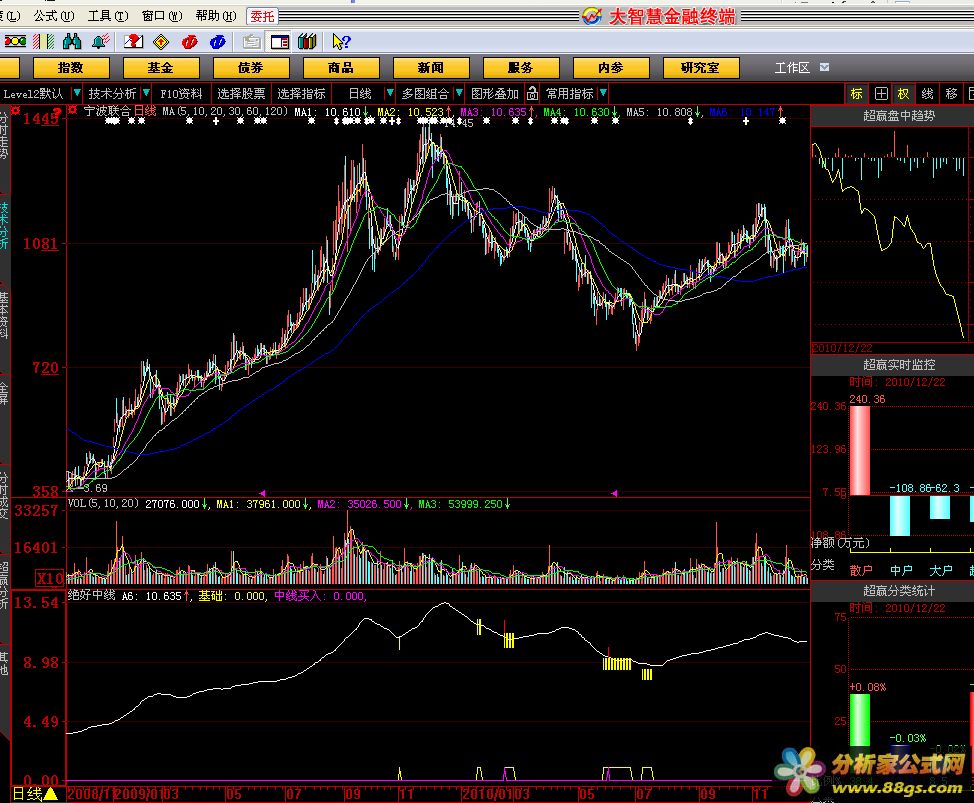
Task: Click the 绝好中线 indicator label
Action: click(x=91, y=595)
